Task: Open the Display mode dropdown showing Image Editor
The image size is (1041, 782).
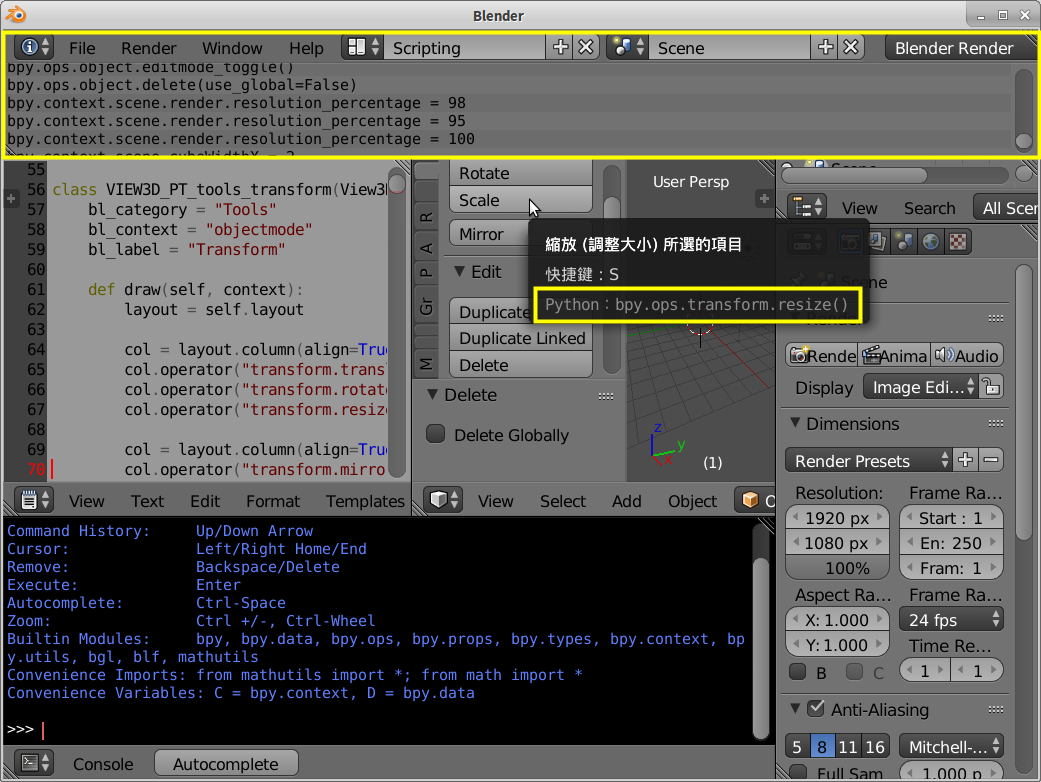Action: point(919,386)
